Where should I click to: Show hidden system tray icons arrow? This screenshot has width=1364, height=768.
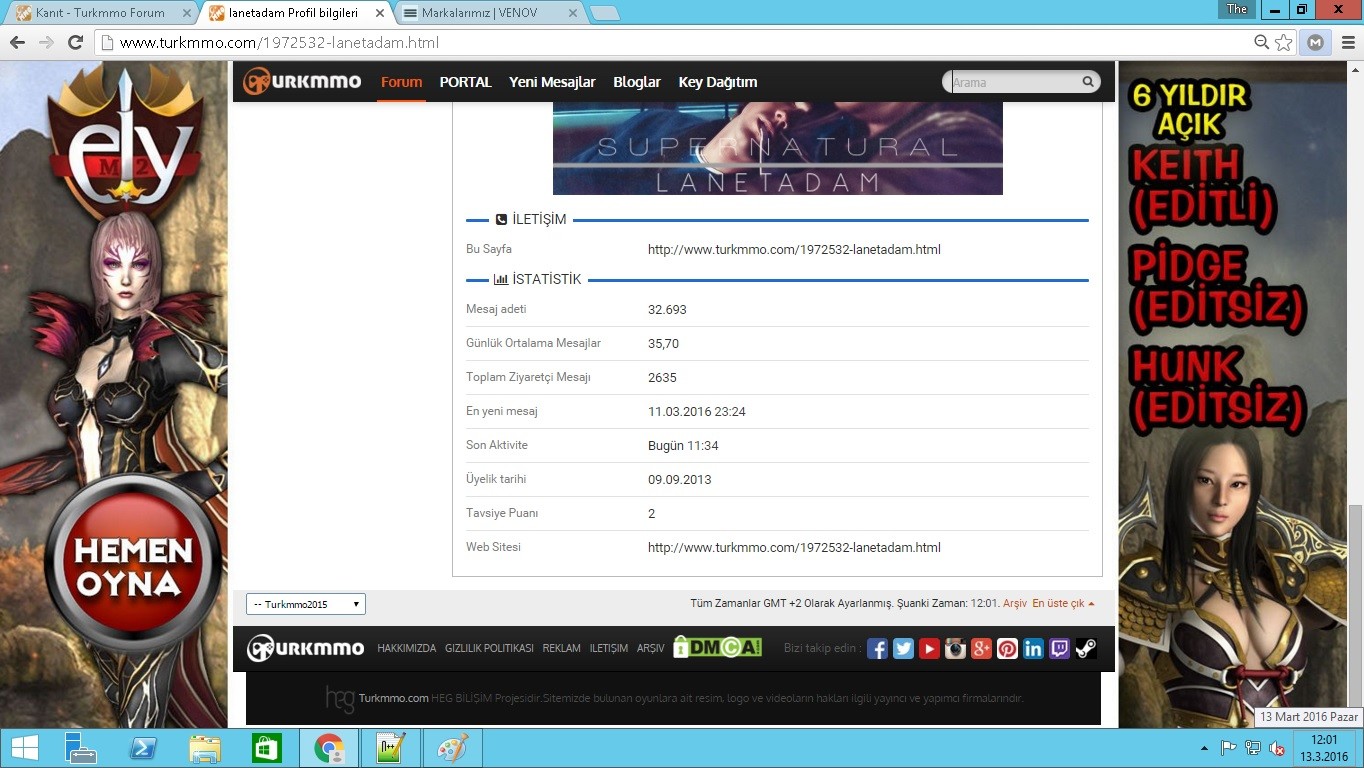1204,748
